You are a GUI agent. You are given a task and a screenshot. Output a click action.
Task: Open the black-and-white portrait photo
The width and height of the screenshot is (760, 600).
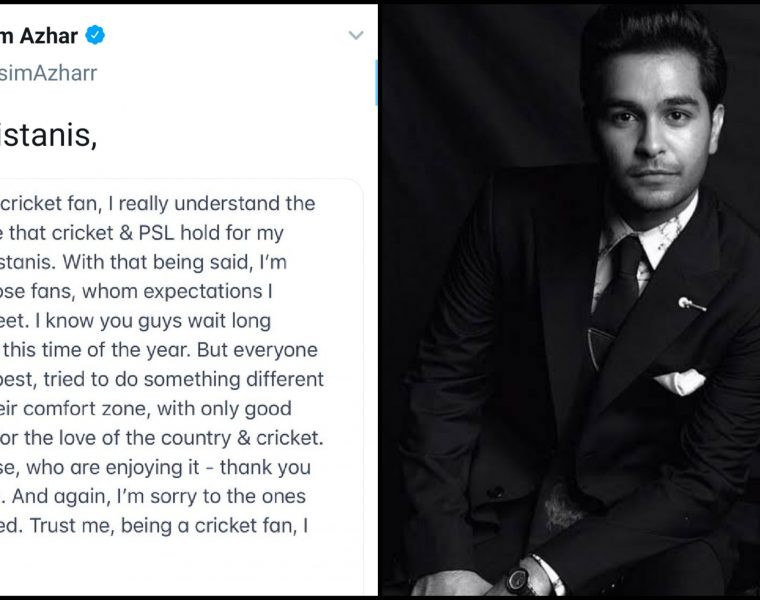(x=570, y=300)
